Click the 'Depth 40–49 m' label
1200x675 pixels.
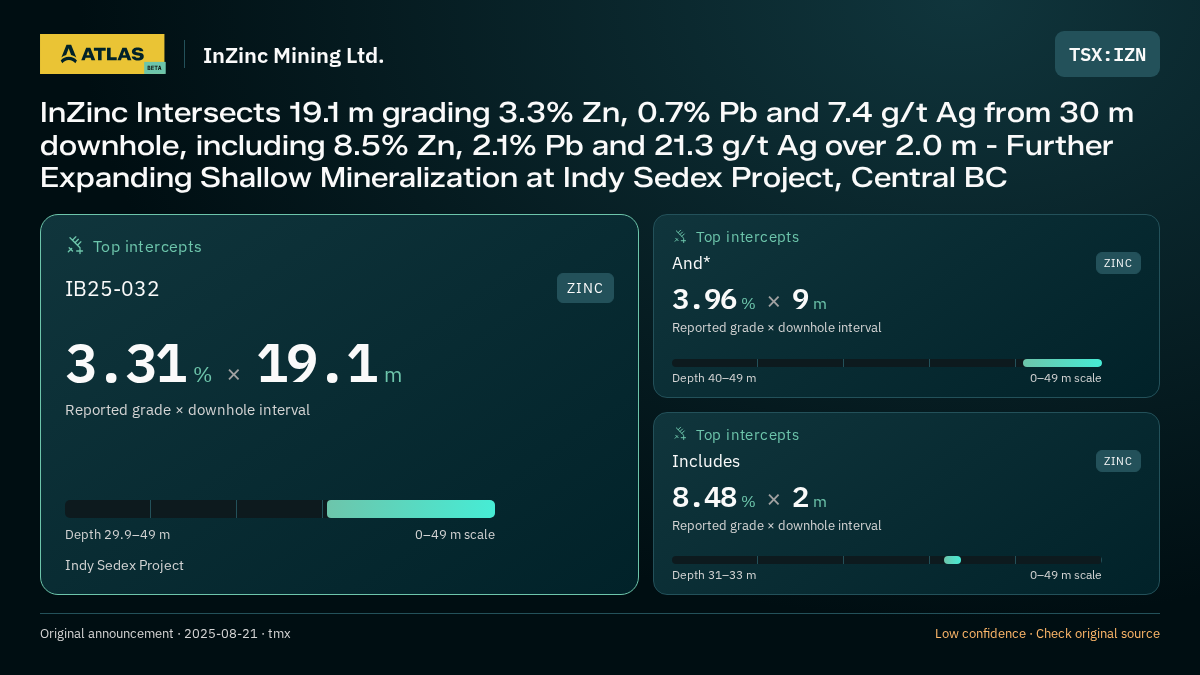point(714,378)
